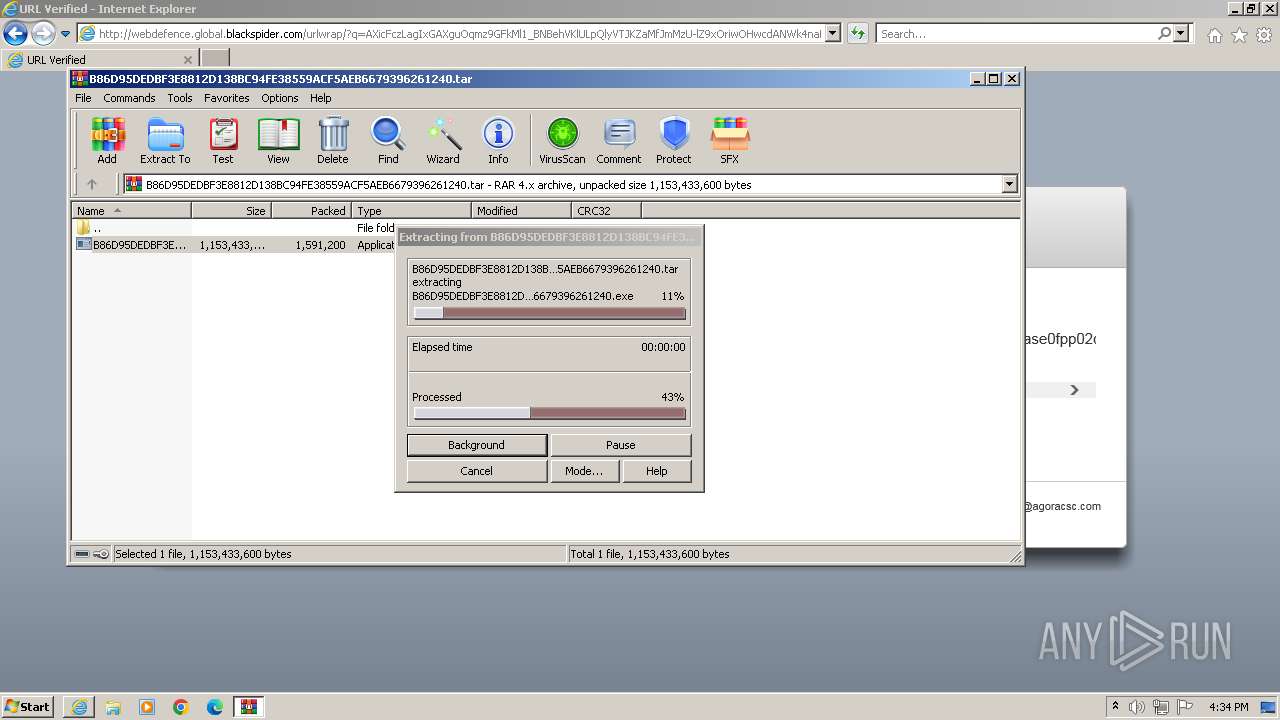
Task: Launch the Wizard wand tool
Action: [x=443, y=140]
